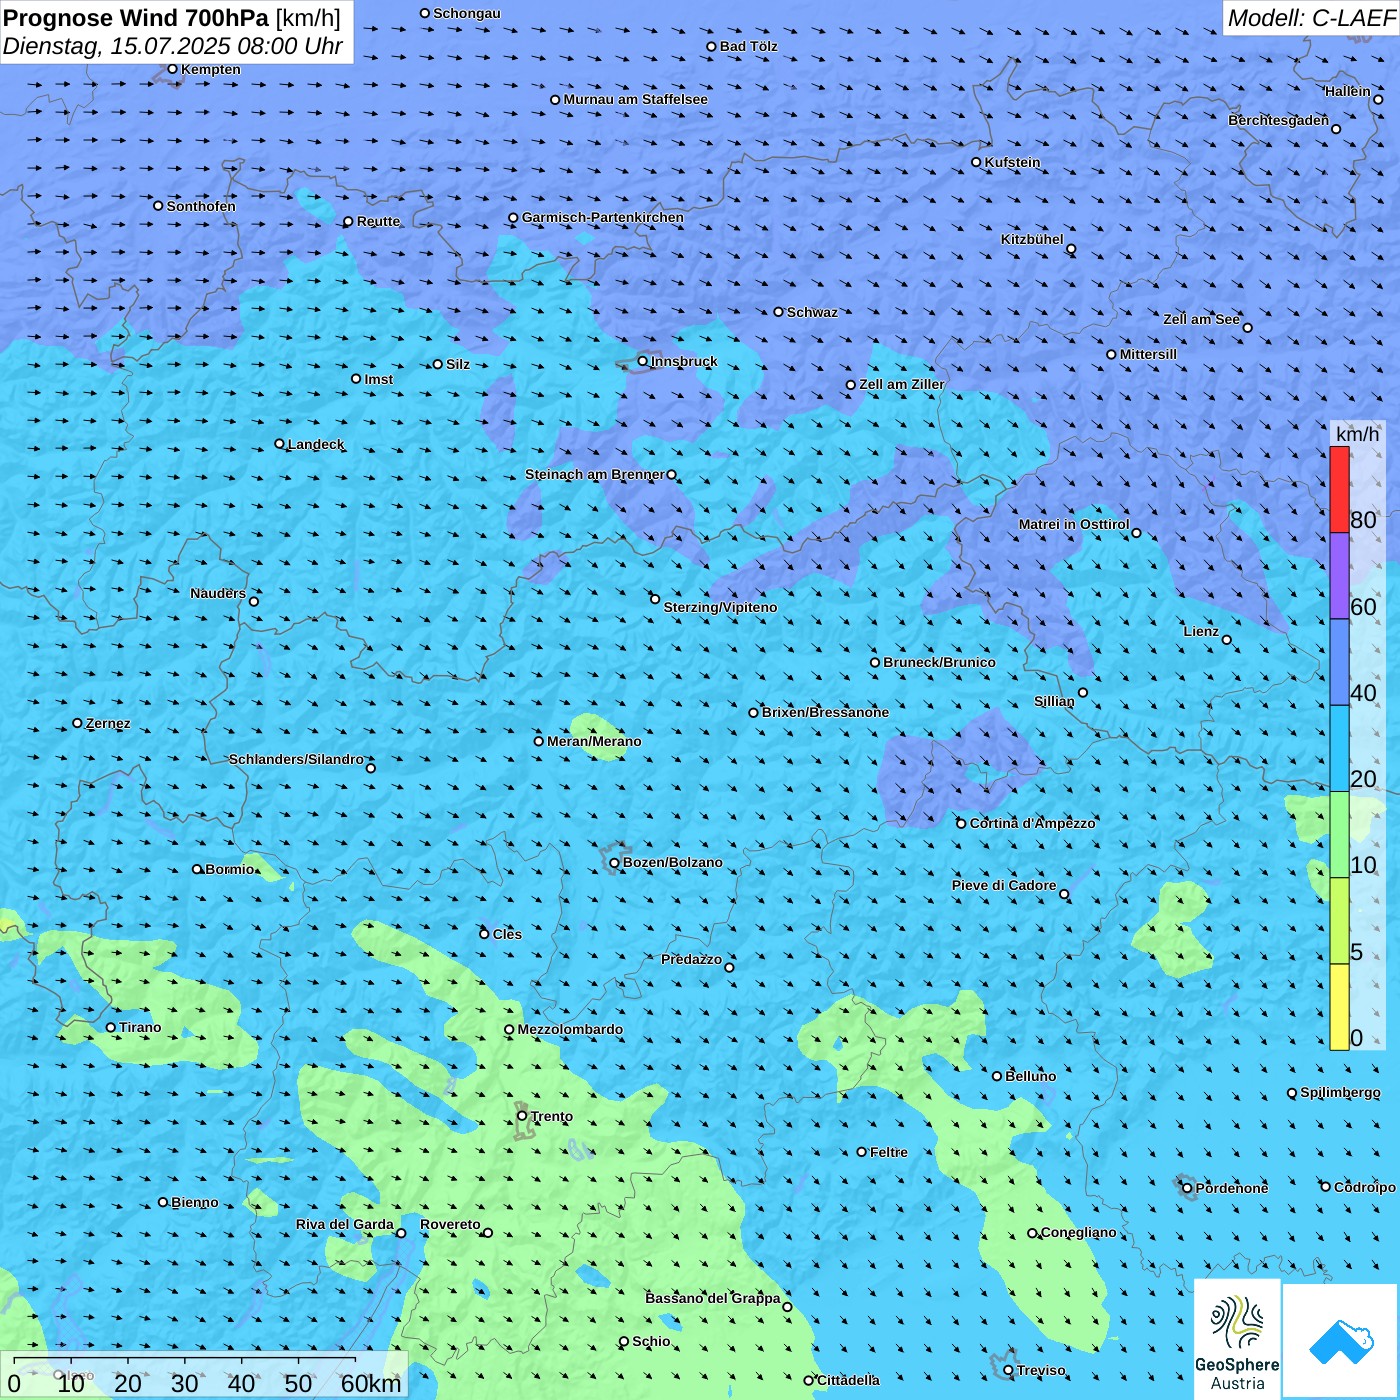The height and width of the screenshot is (1400, 1400).
Task: Click the GeoSphere Austria logo
Action: (1237, 1339)
